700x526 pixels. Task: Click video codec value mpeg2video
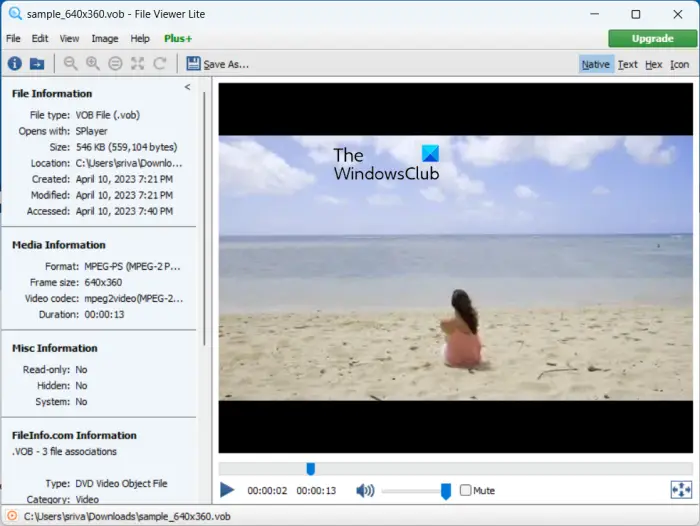[x=133, y=298]
